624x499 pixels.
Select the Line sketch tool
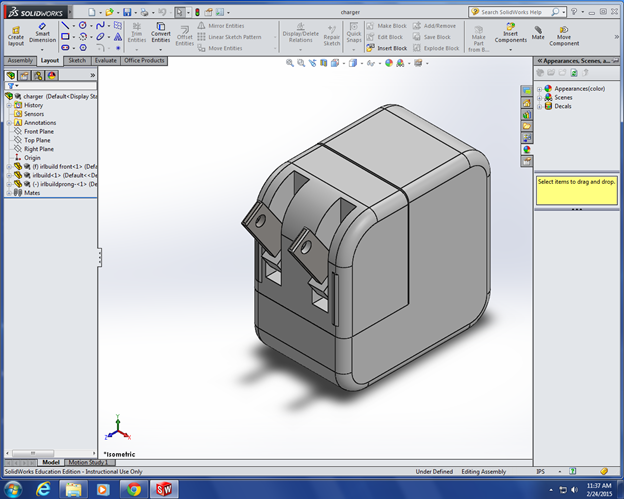[x=65, y=25]
